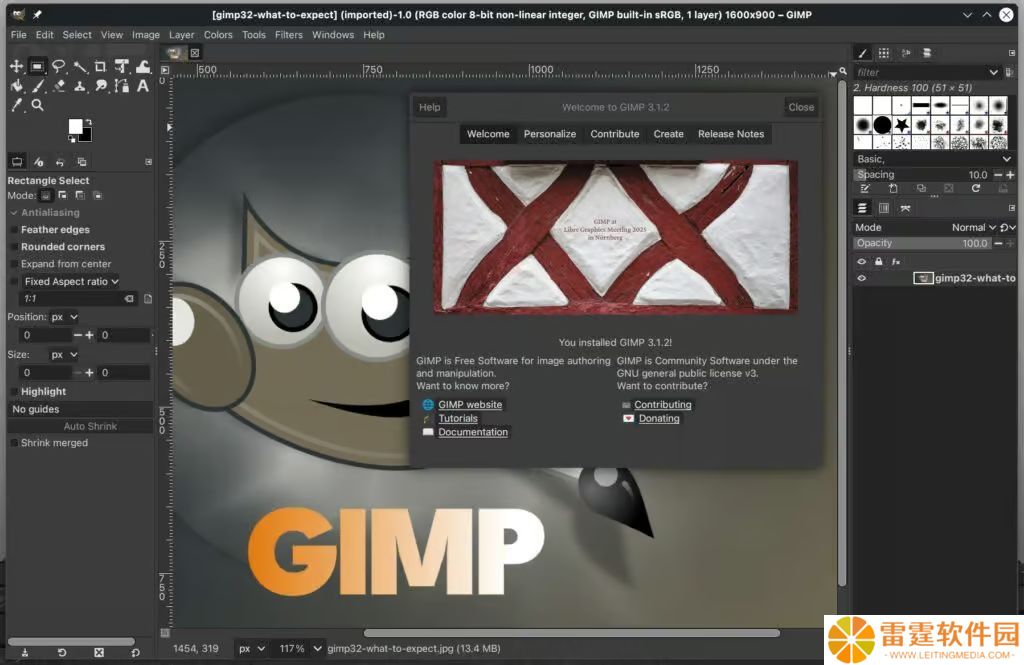Open the Basic brush tag dropdown
The width and height of the screenshot is (1024, 665).
pos(934,159)
